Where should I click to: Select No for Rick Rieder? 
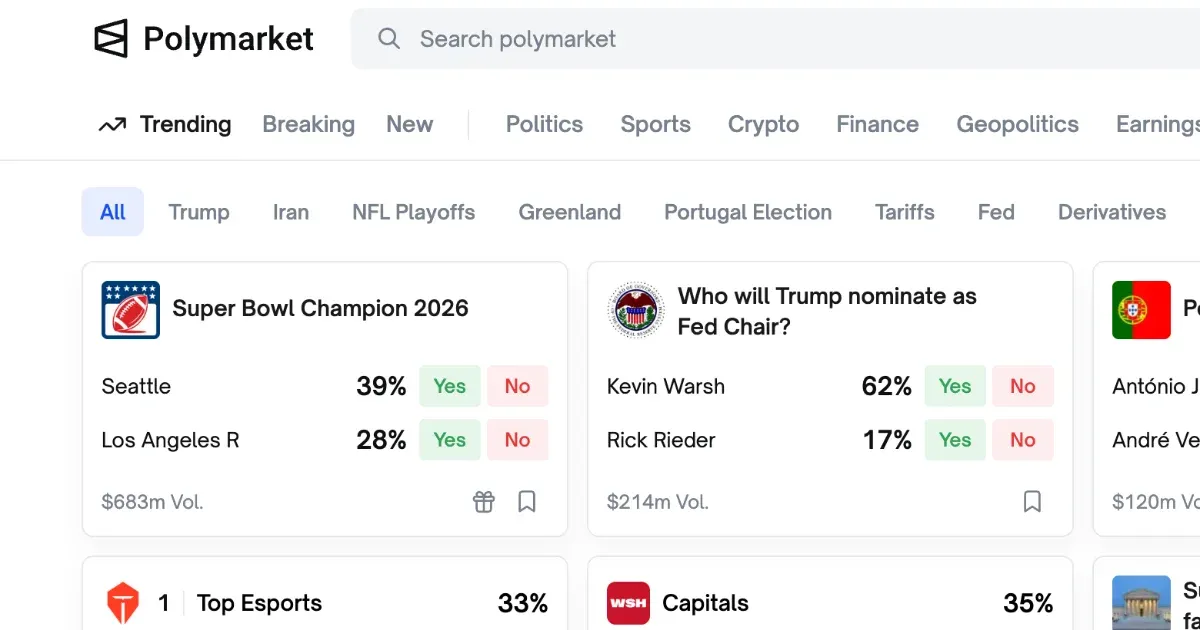click(x=1022, y=440)
